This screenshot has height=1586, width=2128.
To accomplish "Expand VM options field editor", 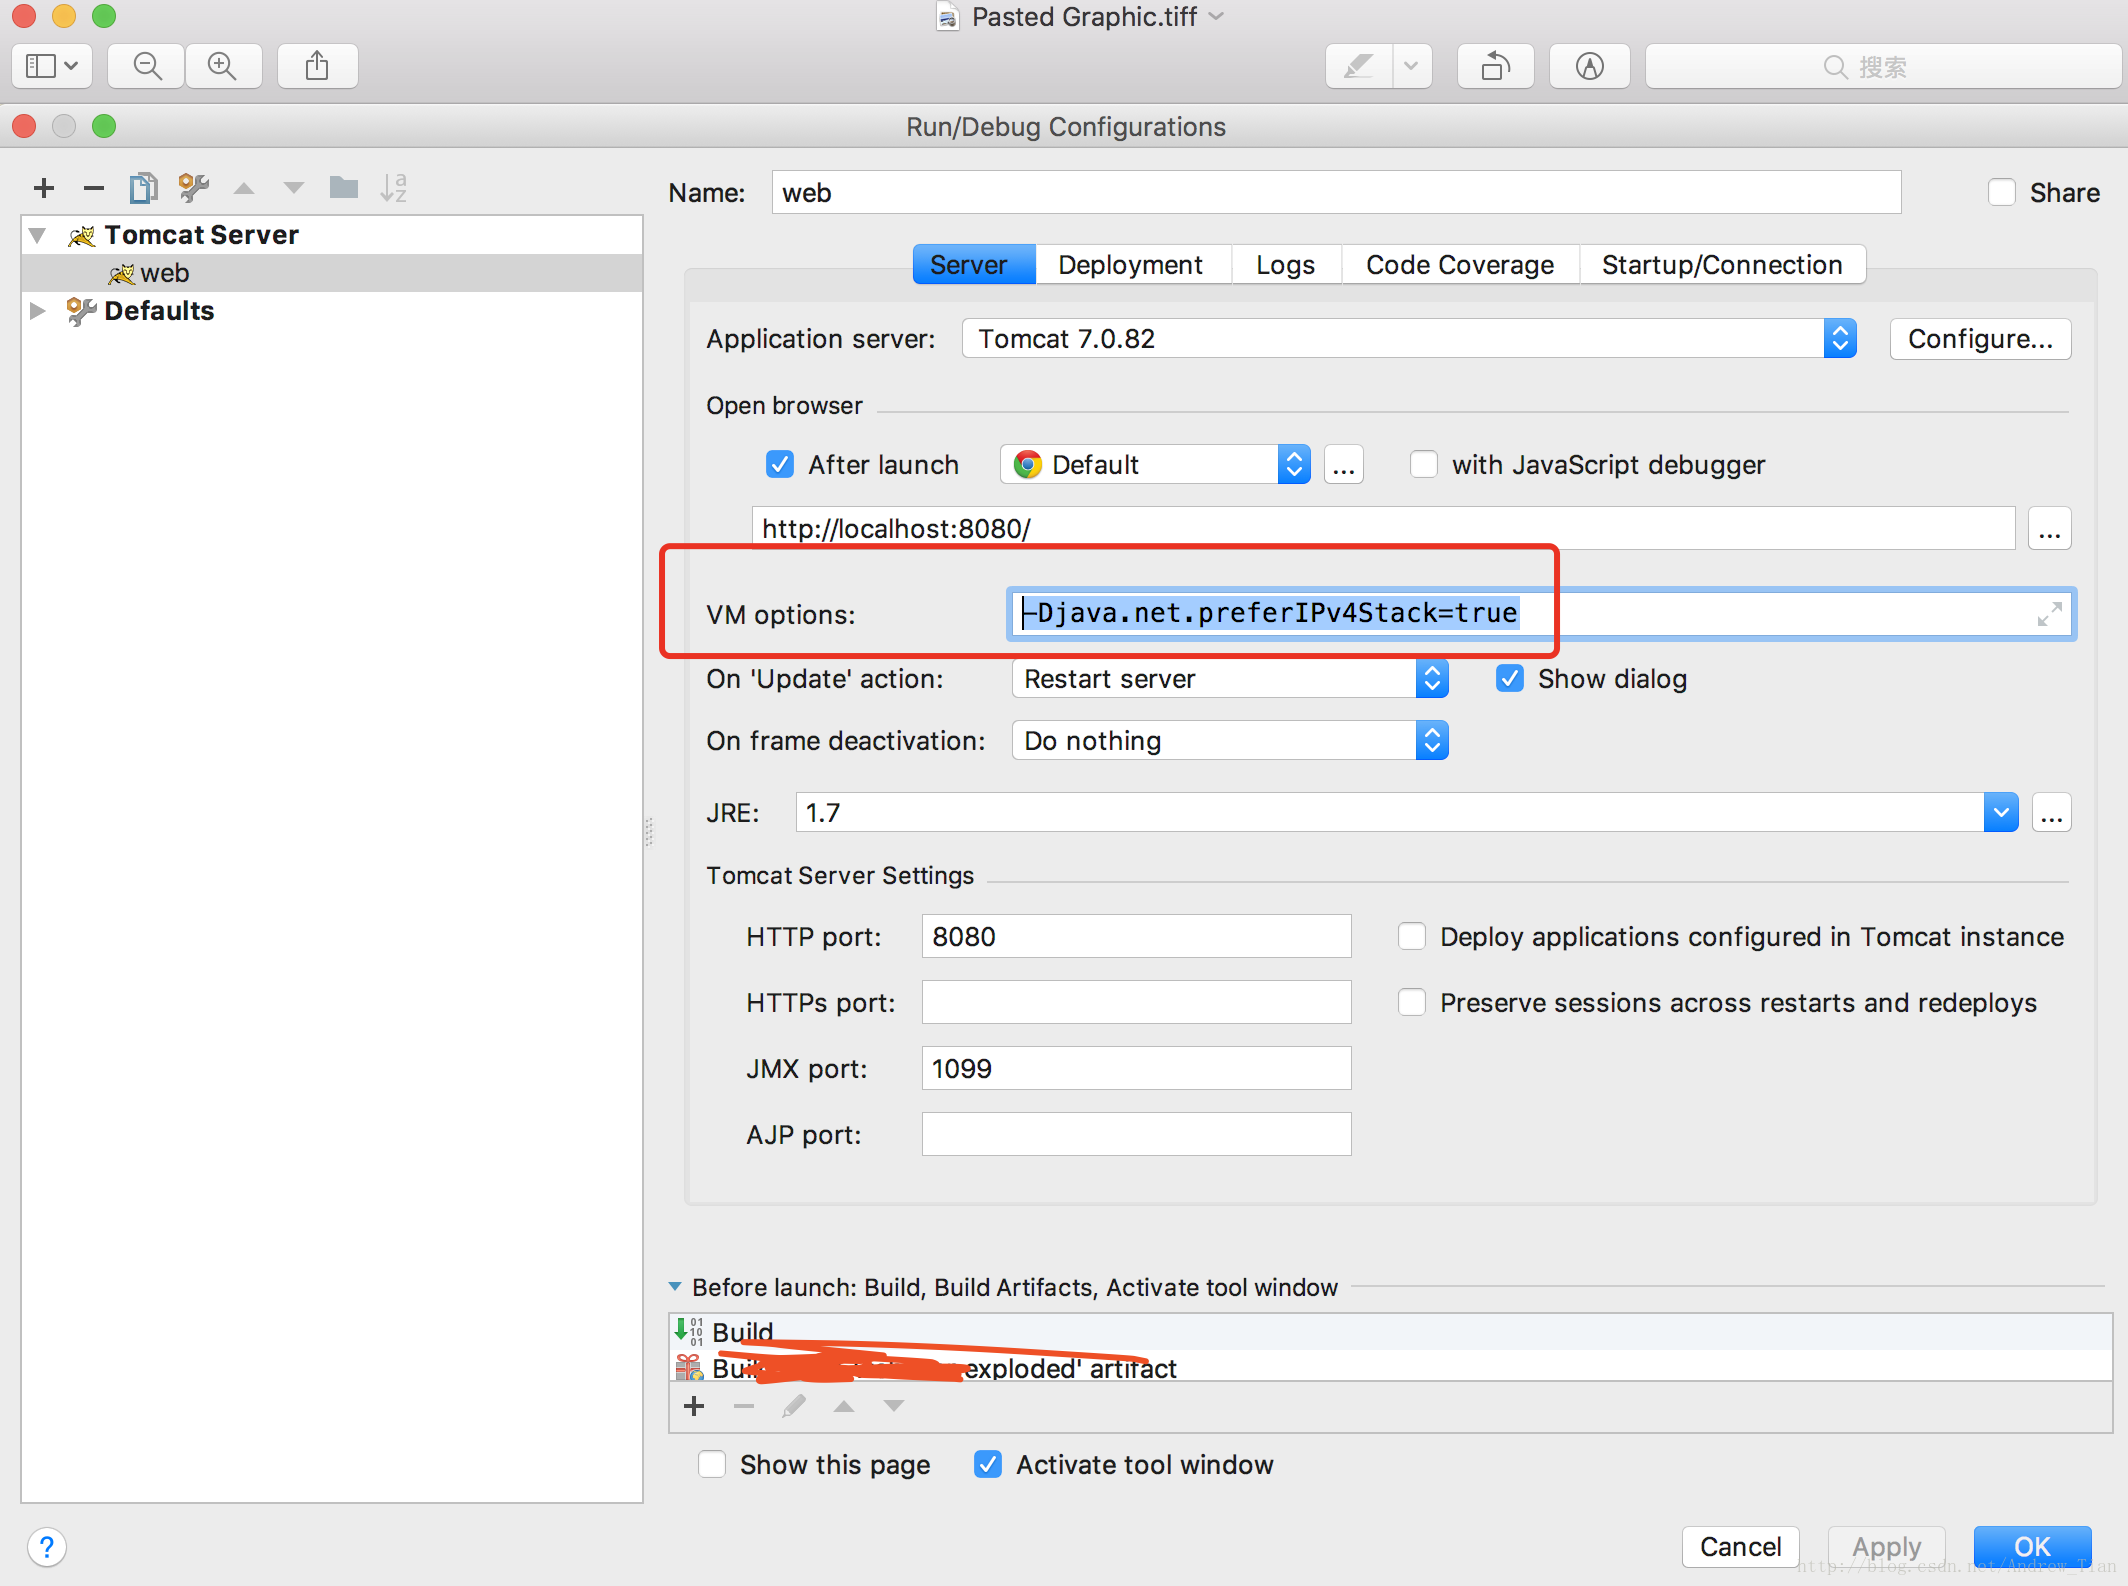I will 2050,614.
